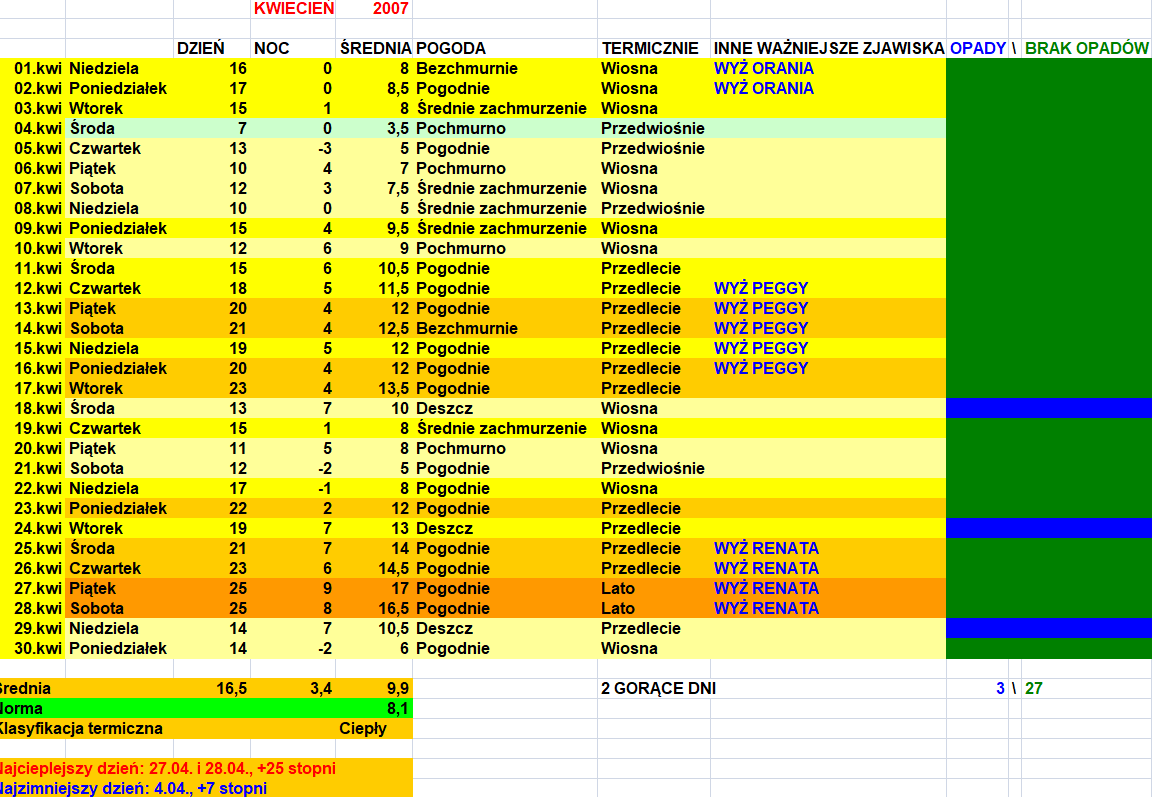Click the Ciepły classification cell
This screenshot has width=1152, height=797.
coord(363,728)
